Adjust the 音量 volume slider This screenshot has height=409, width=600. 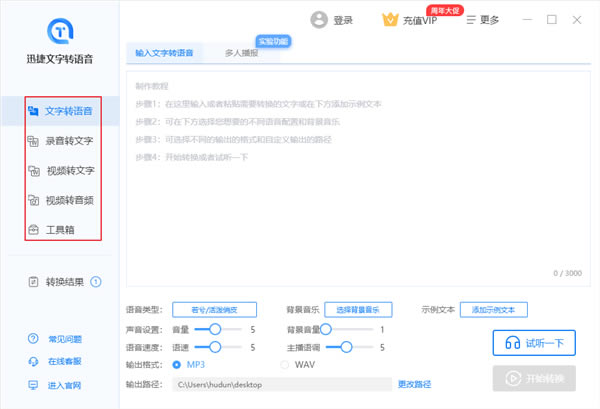[x=215, y=329]
